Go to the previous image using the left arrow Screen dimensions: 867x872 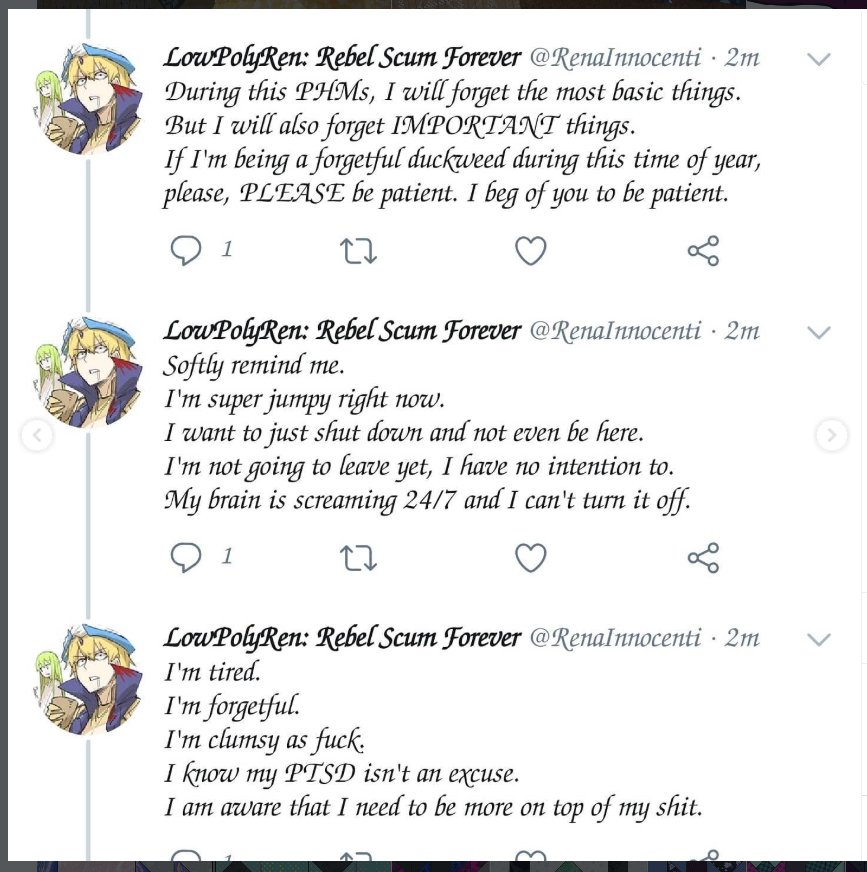37,435
